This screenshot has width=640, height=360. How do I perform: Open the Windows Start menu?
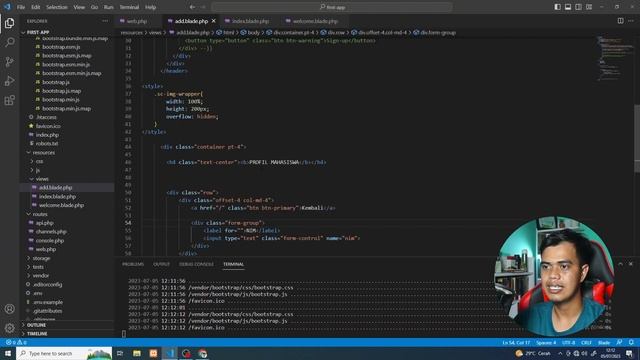point(8,353)
